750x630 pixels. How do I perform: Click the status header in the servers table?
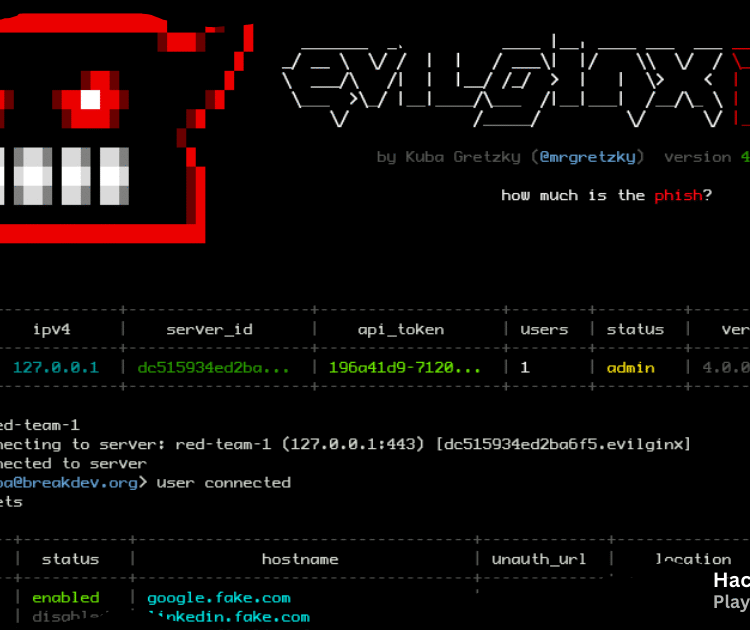coord(635,330)
